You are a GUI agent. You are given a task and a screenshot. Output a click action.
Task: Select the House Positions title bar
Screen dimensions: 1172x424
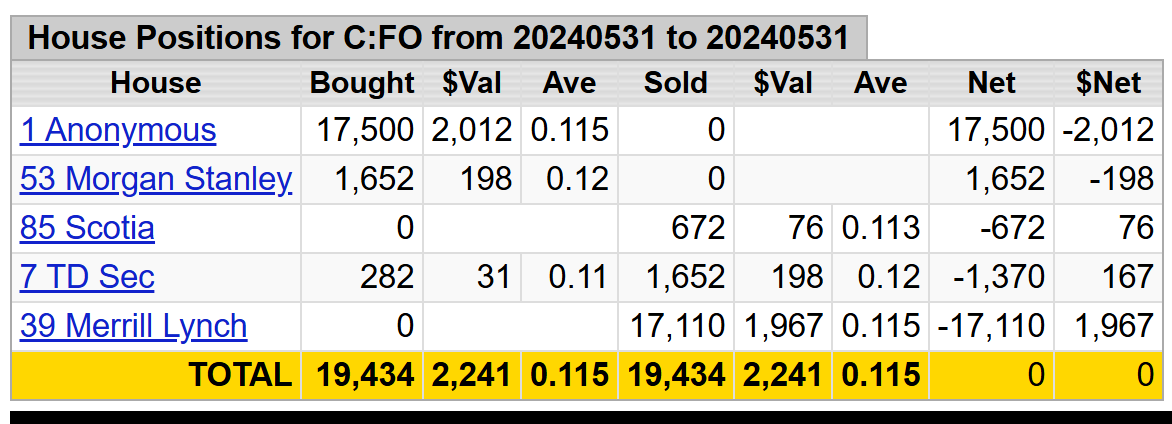tap(439, 37)
